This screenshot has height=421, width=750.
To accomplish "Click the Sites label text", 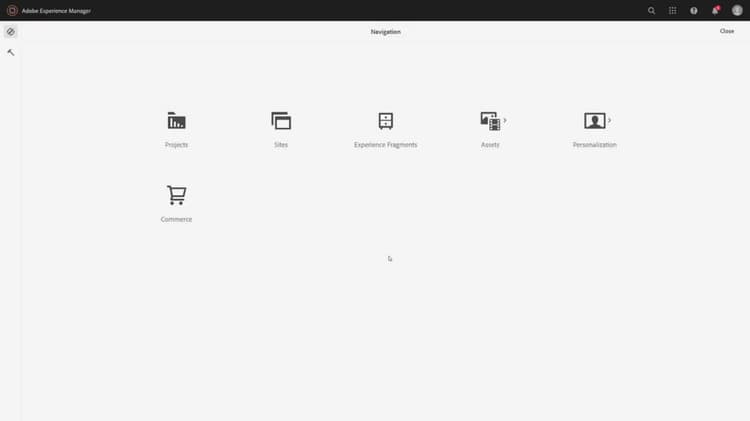I will [x=281, y=145].
